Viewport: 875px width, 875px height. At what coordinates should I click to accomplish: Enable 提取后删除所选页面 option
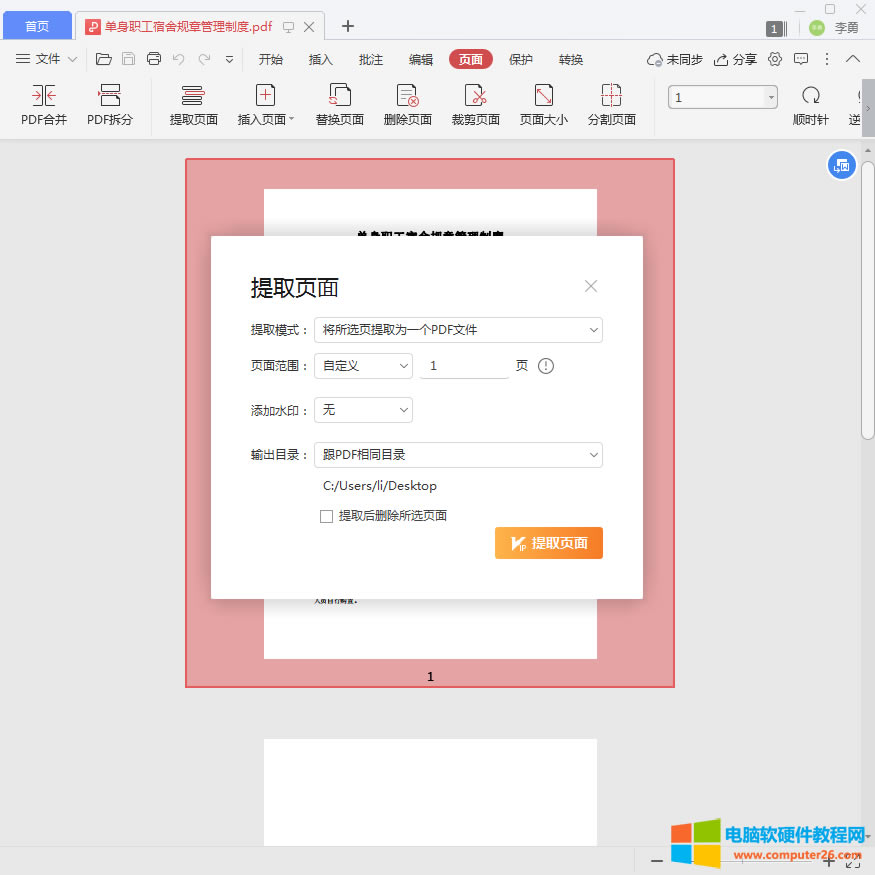[326, 515]
